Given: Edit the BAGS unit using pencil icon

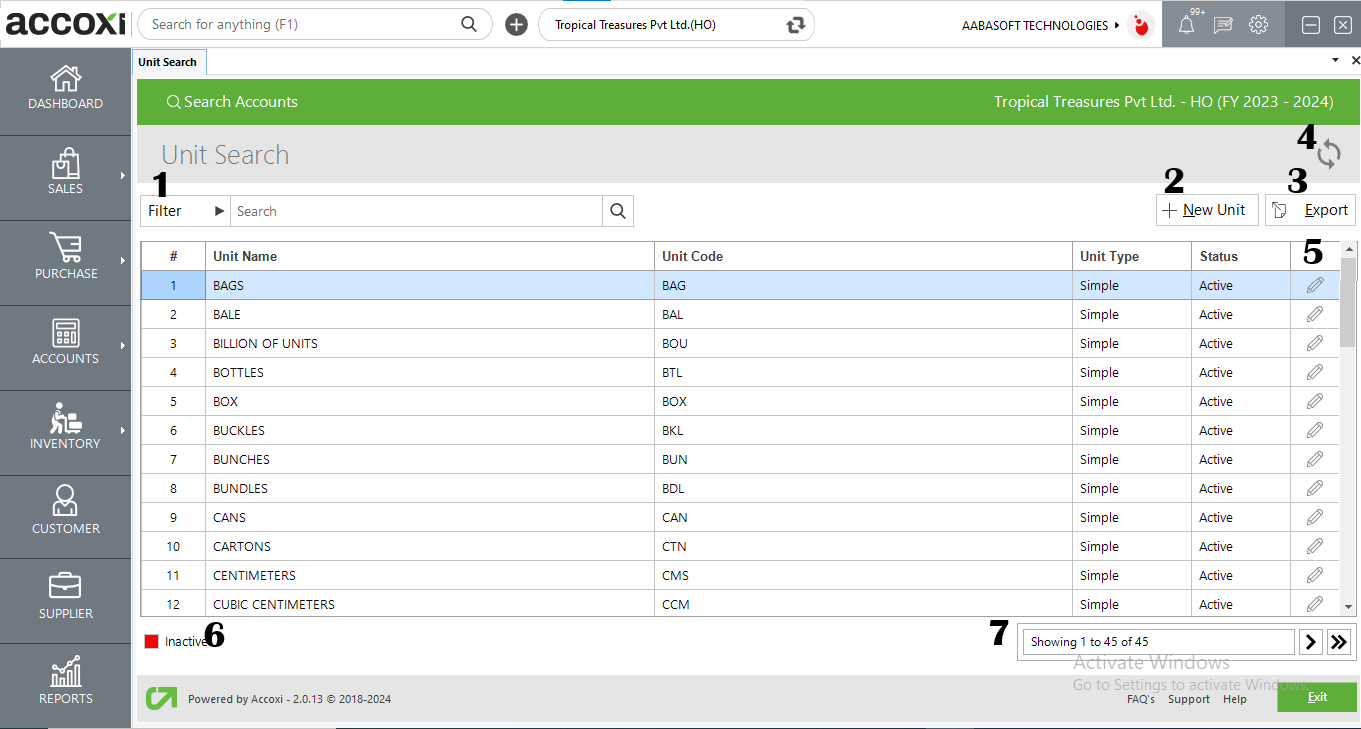Looking at the screenshot, I should [x=1314, y=285].
